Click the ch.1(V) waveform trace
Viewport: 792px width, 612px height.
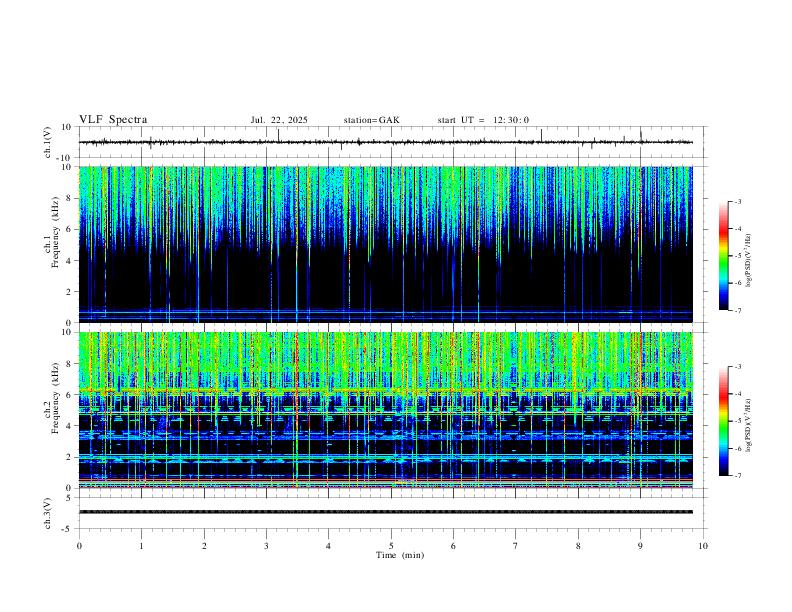pyautogui.click(x=385, y=142)
